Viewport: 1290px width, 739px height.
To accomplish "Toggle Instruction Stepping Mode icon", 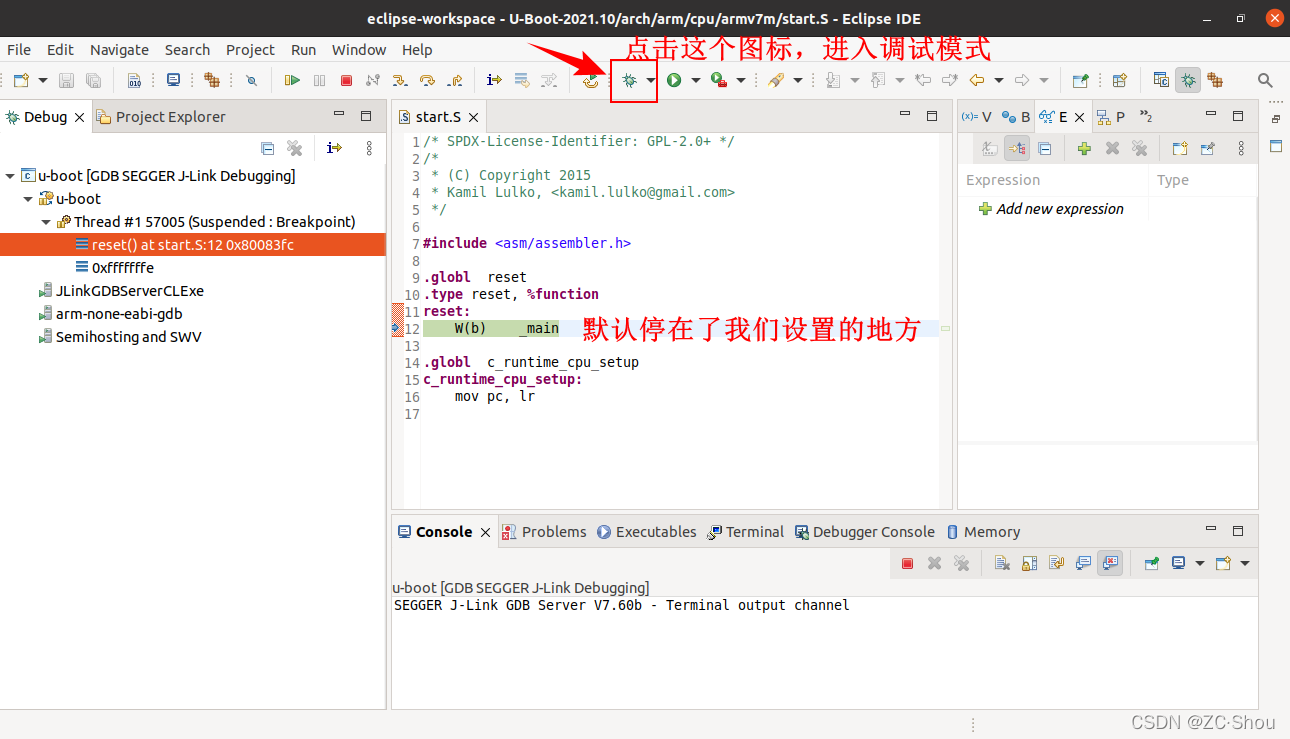I will click(x=494, y=80).
